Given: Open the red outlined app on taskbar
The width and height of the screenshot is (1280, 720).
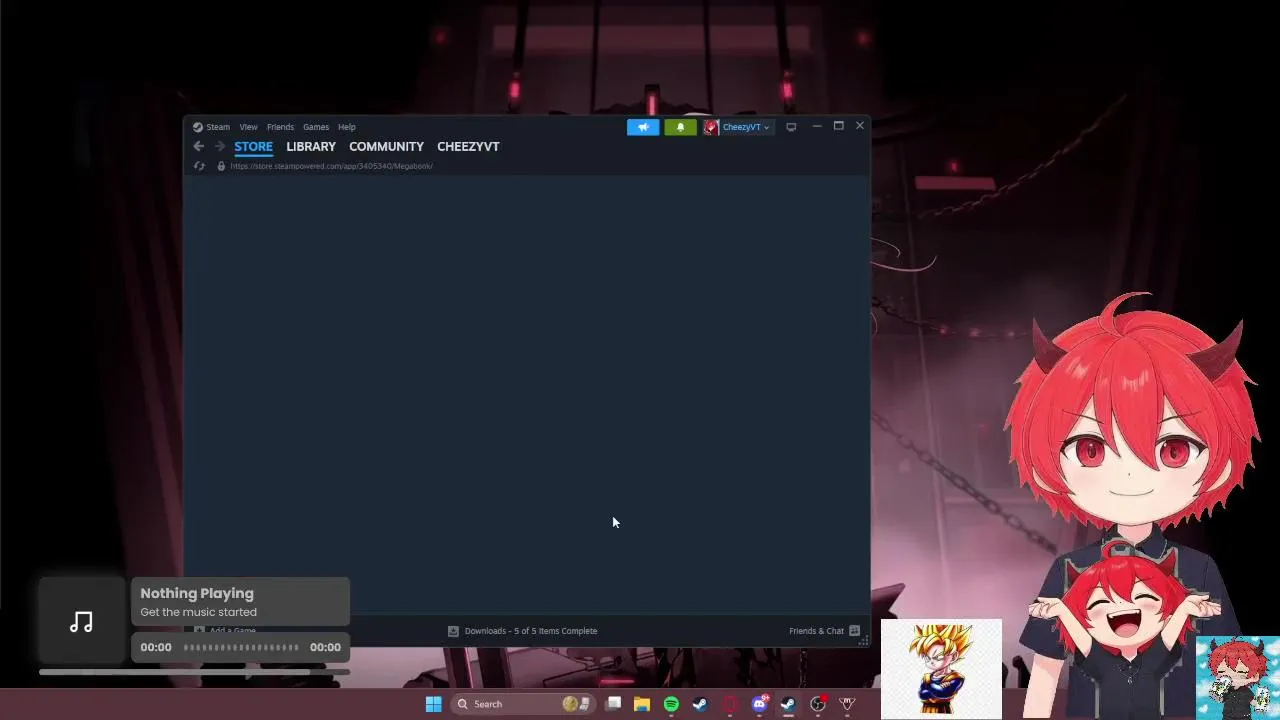Looking at the screenshot, I should point(730,704).
